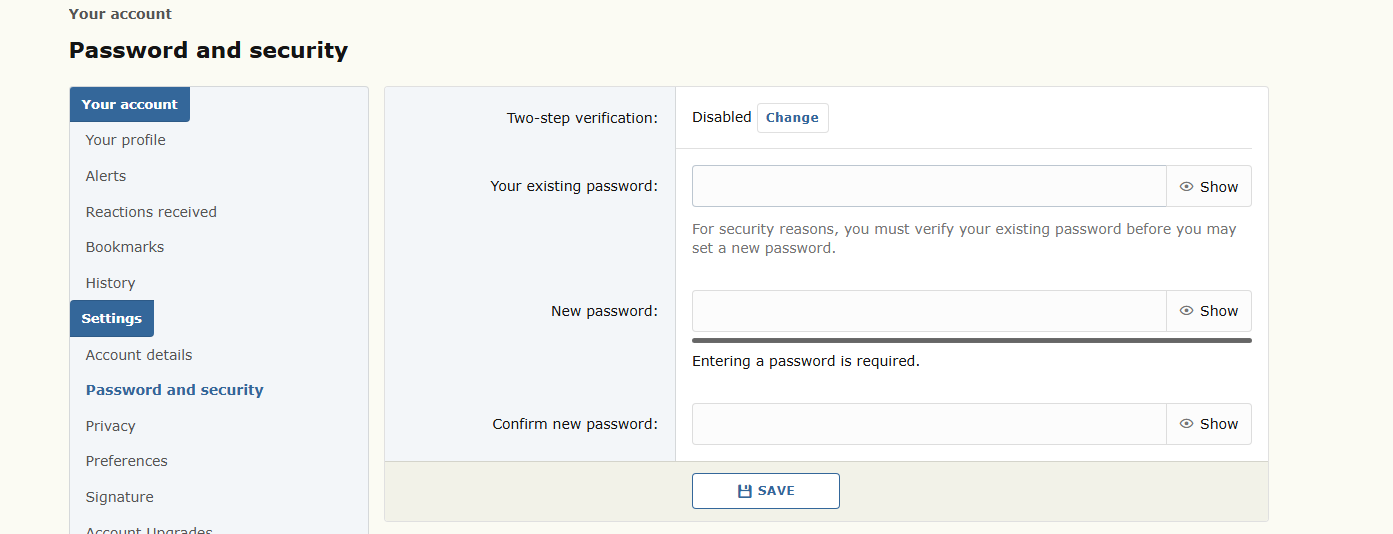Open Bookmarks in account sidebar
This screenshot has width=1393, height=534.
[125, 247]
